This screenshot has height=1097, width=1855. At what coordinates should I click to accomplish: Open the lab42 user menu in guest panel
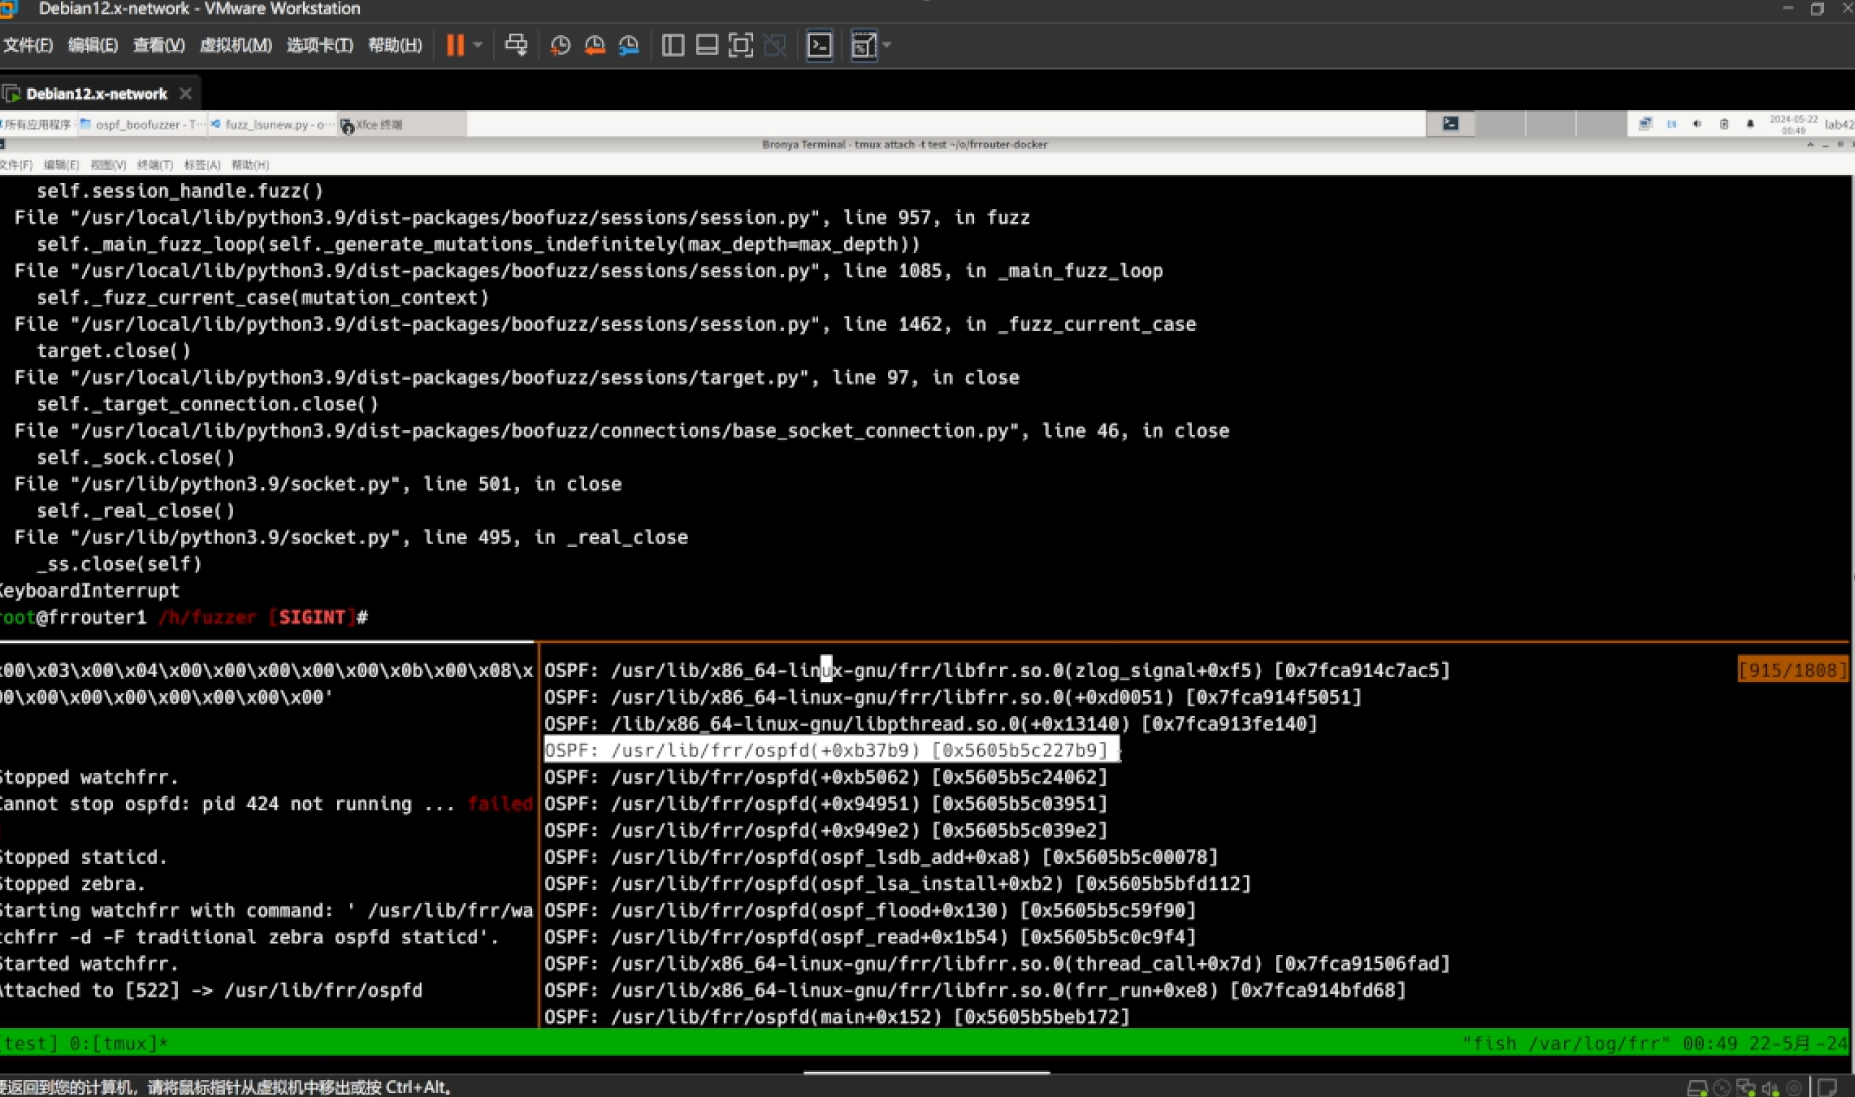click(x=1839, y=124)
